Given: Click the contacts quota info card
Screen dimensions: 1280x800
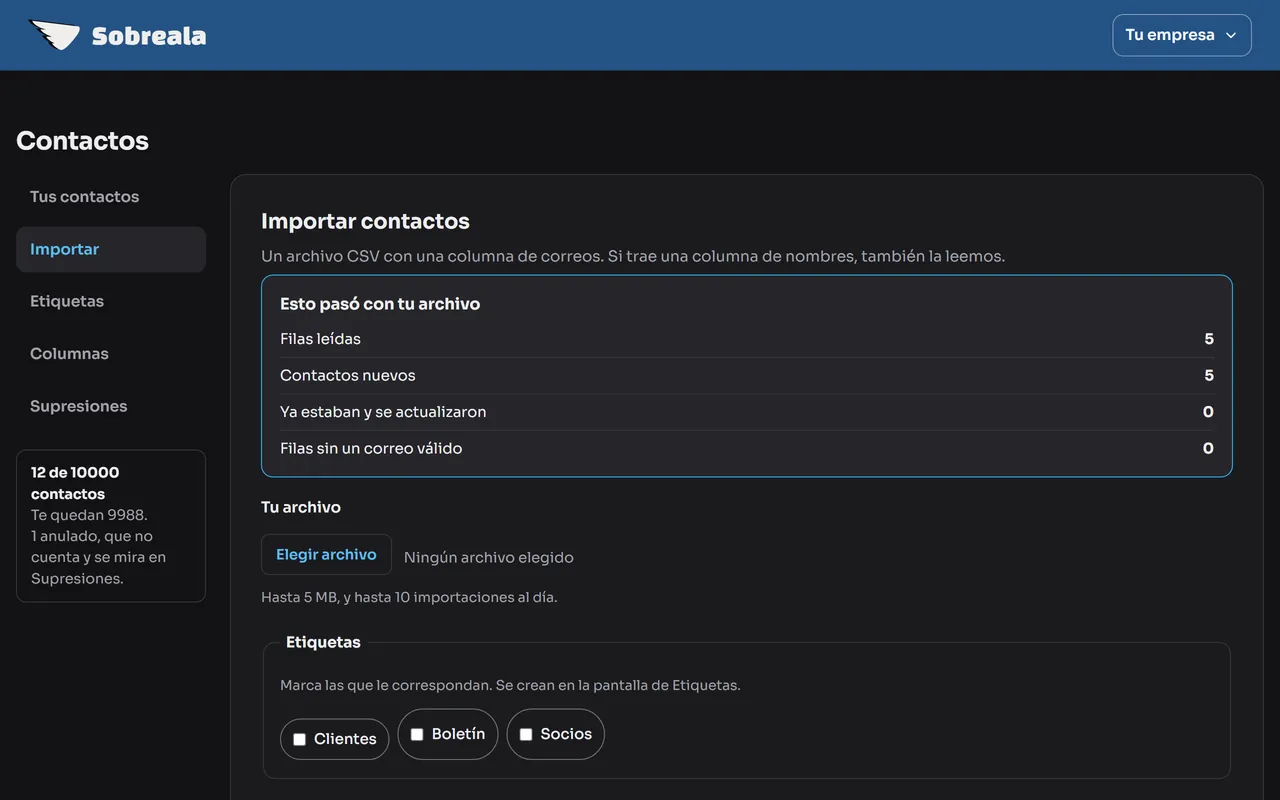Looking at the screenshot, I should click(x=111, y=526).
